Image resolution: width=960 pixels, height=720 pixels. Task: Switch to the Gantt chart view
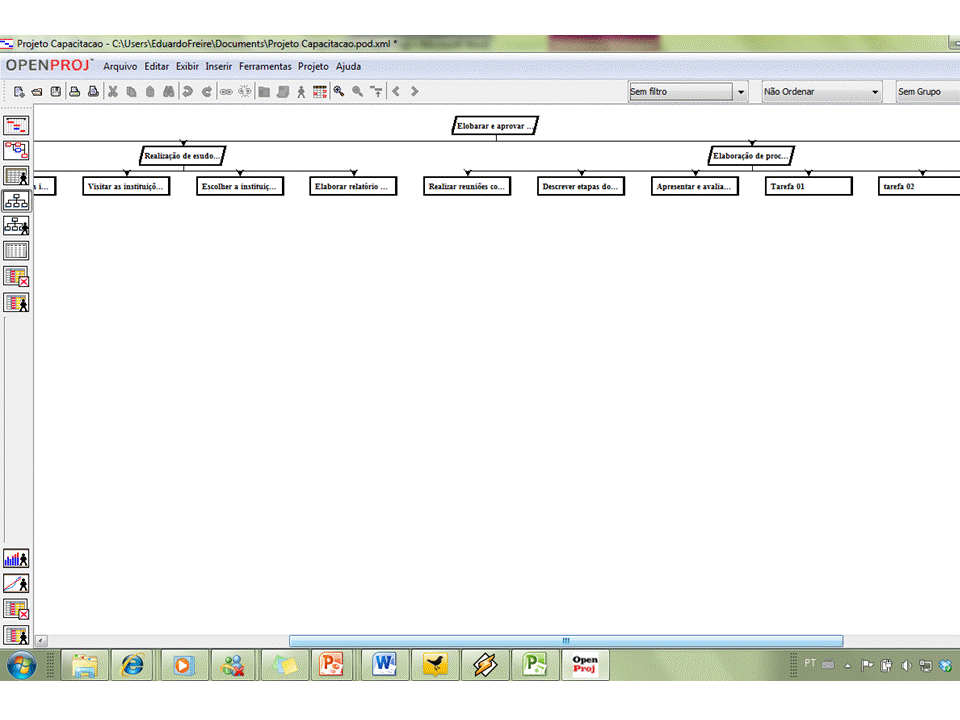(16, 125)
